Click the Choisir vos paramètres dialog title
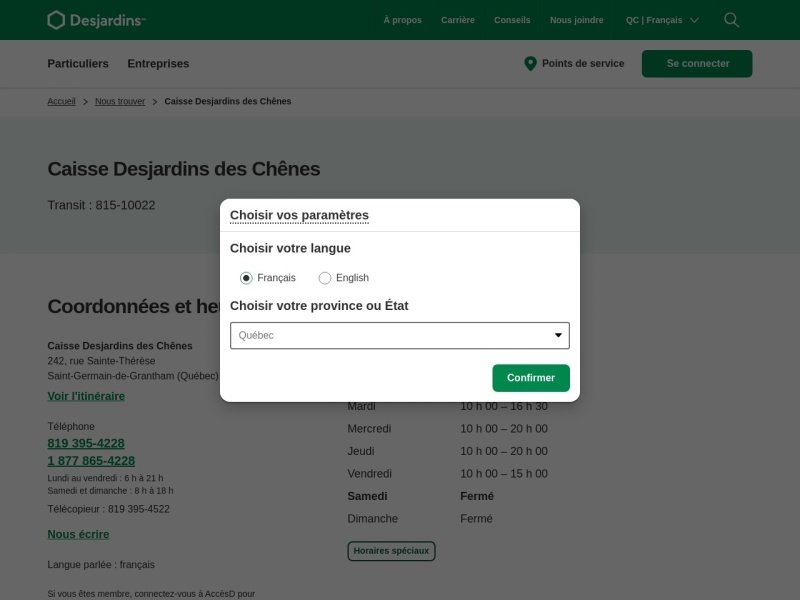This screenshot has height=600, width=800. pyautogui.click(x=299, y=215)
